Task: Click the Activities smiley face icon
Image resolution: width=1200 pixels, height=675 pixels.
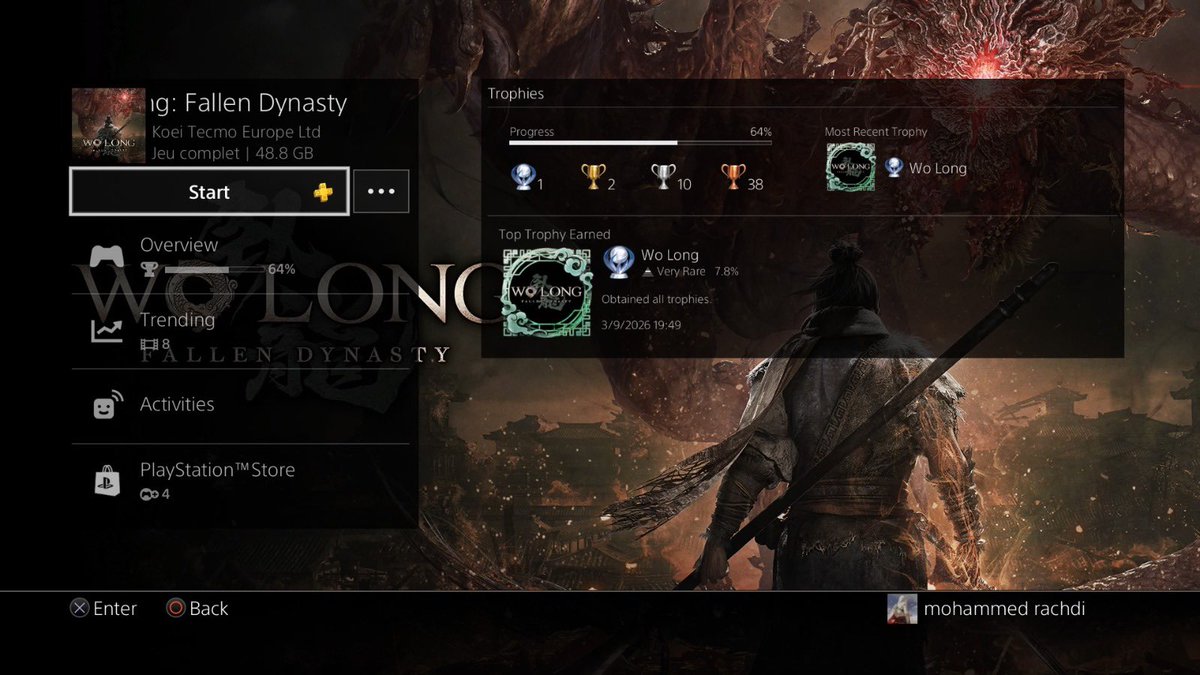Action: [107, 405]
